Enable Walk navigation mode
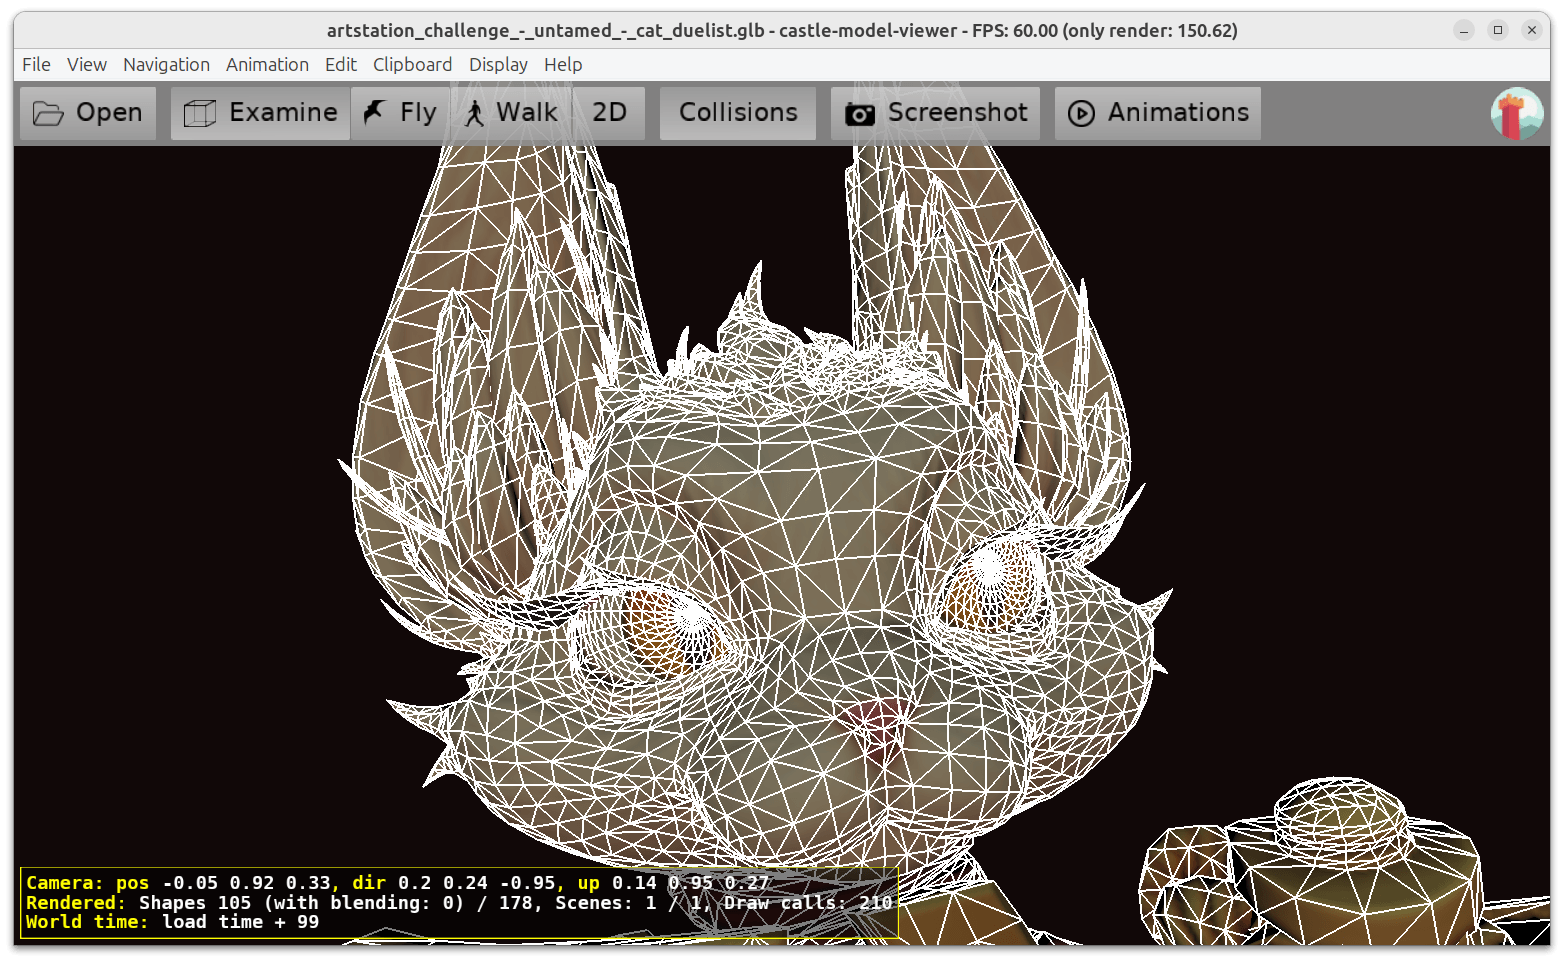Image resolution: width=1564 pixels, height=962 pixels. click(x=510, y=112)
